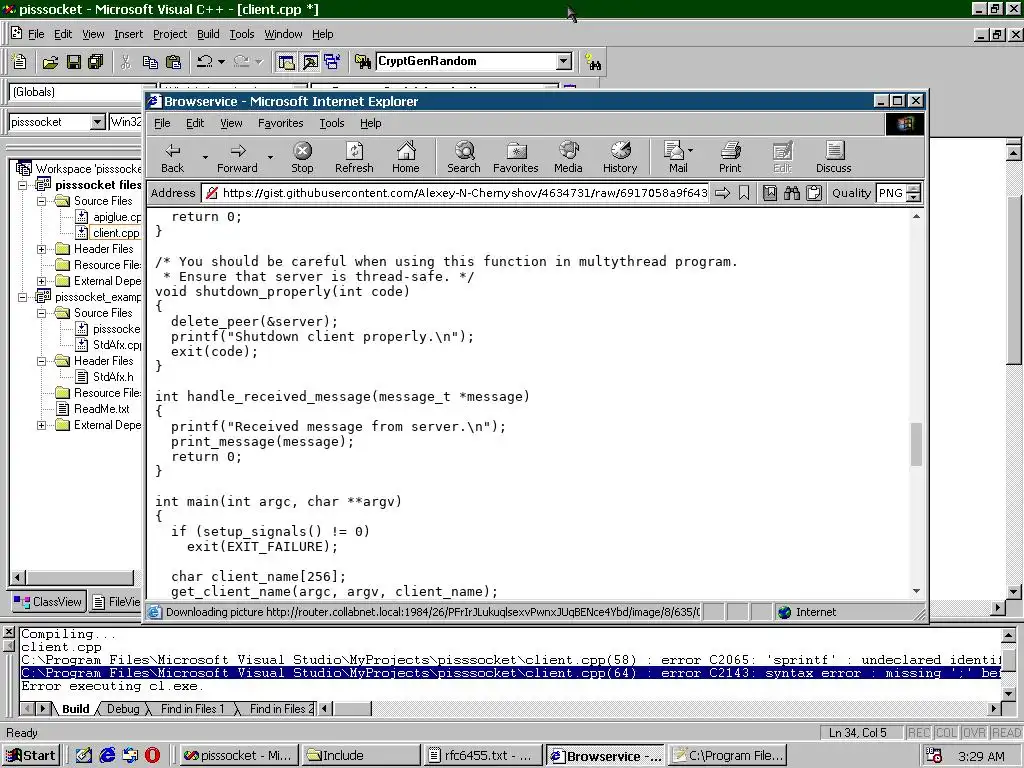1024x768 pixels.
Task: Click the Internet Explorer page vertical scrollbar thumb
Action: click(x=916, y=444)
